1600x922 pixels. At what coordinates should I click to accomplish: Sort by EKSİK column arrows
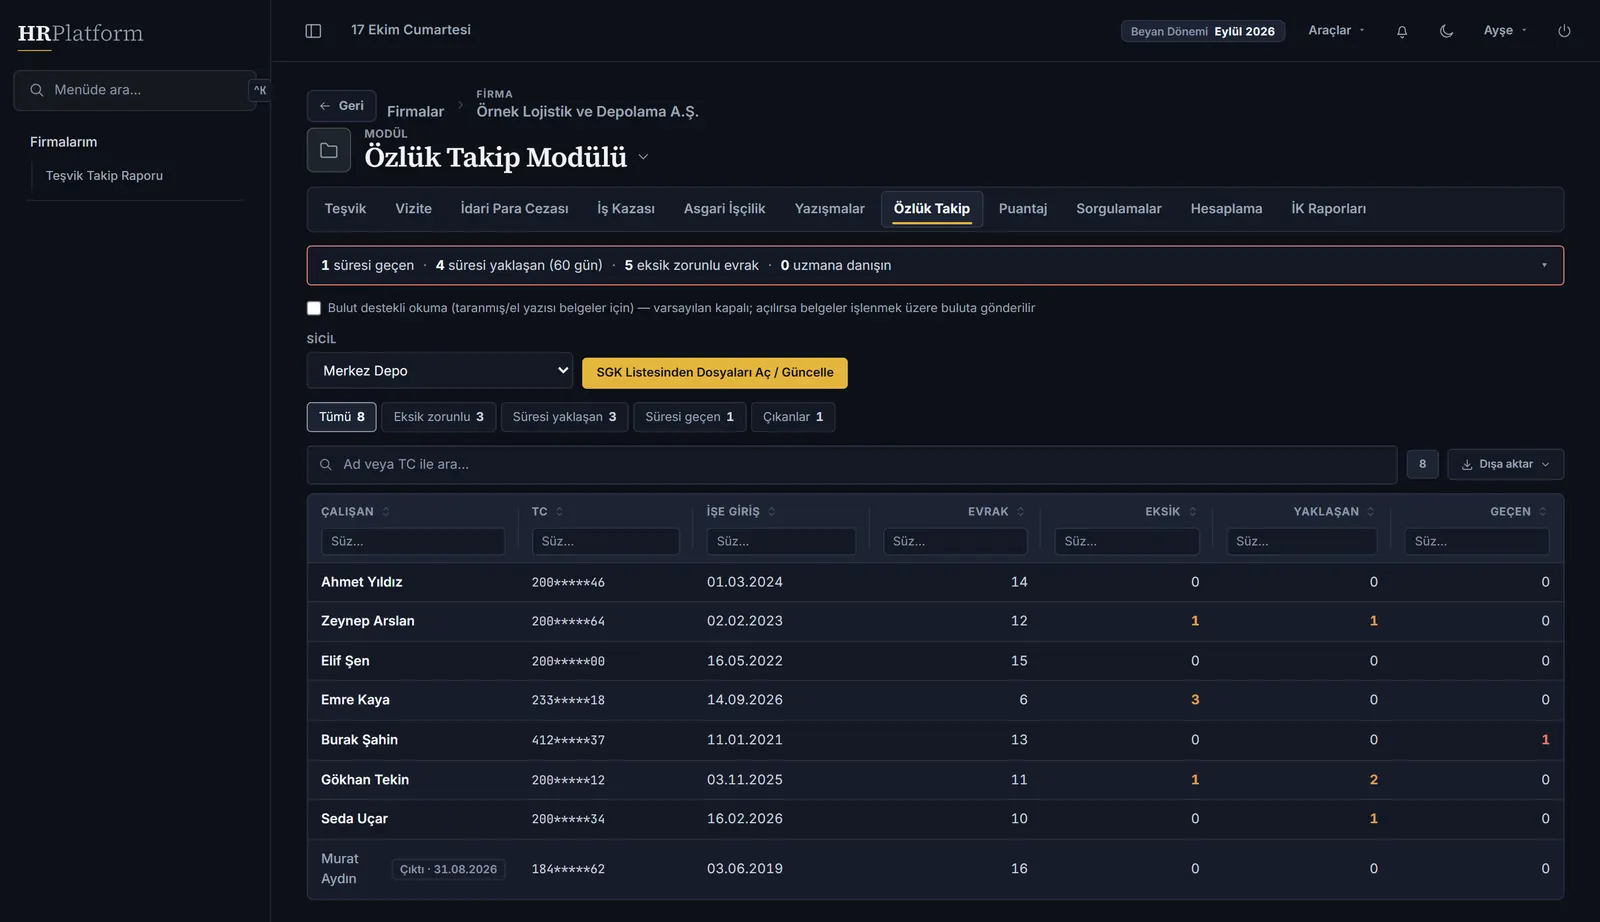coord(1192,512)
